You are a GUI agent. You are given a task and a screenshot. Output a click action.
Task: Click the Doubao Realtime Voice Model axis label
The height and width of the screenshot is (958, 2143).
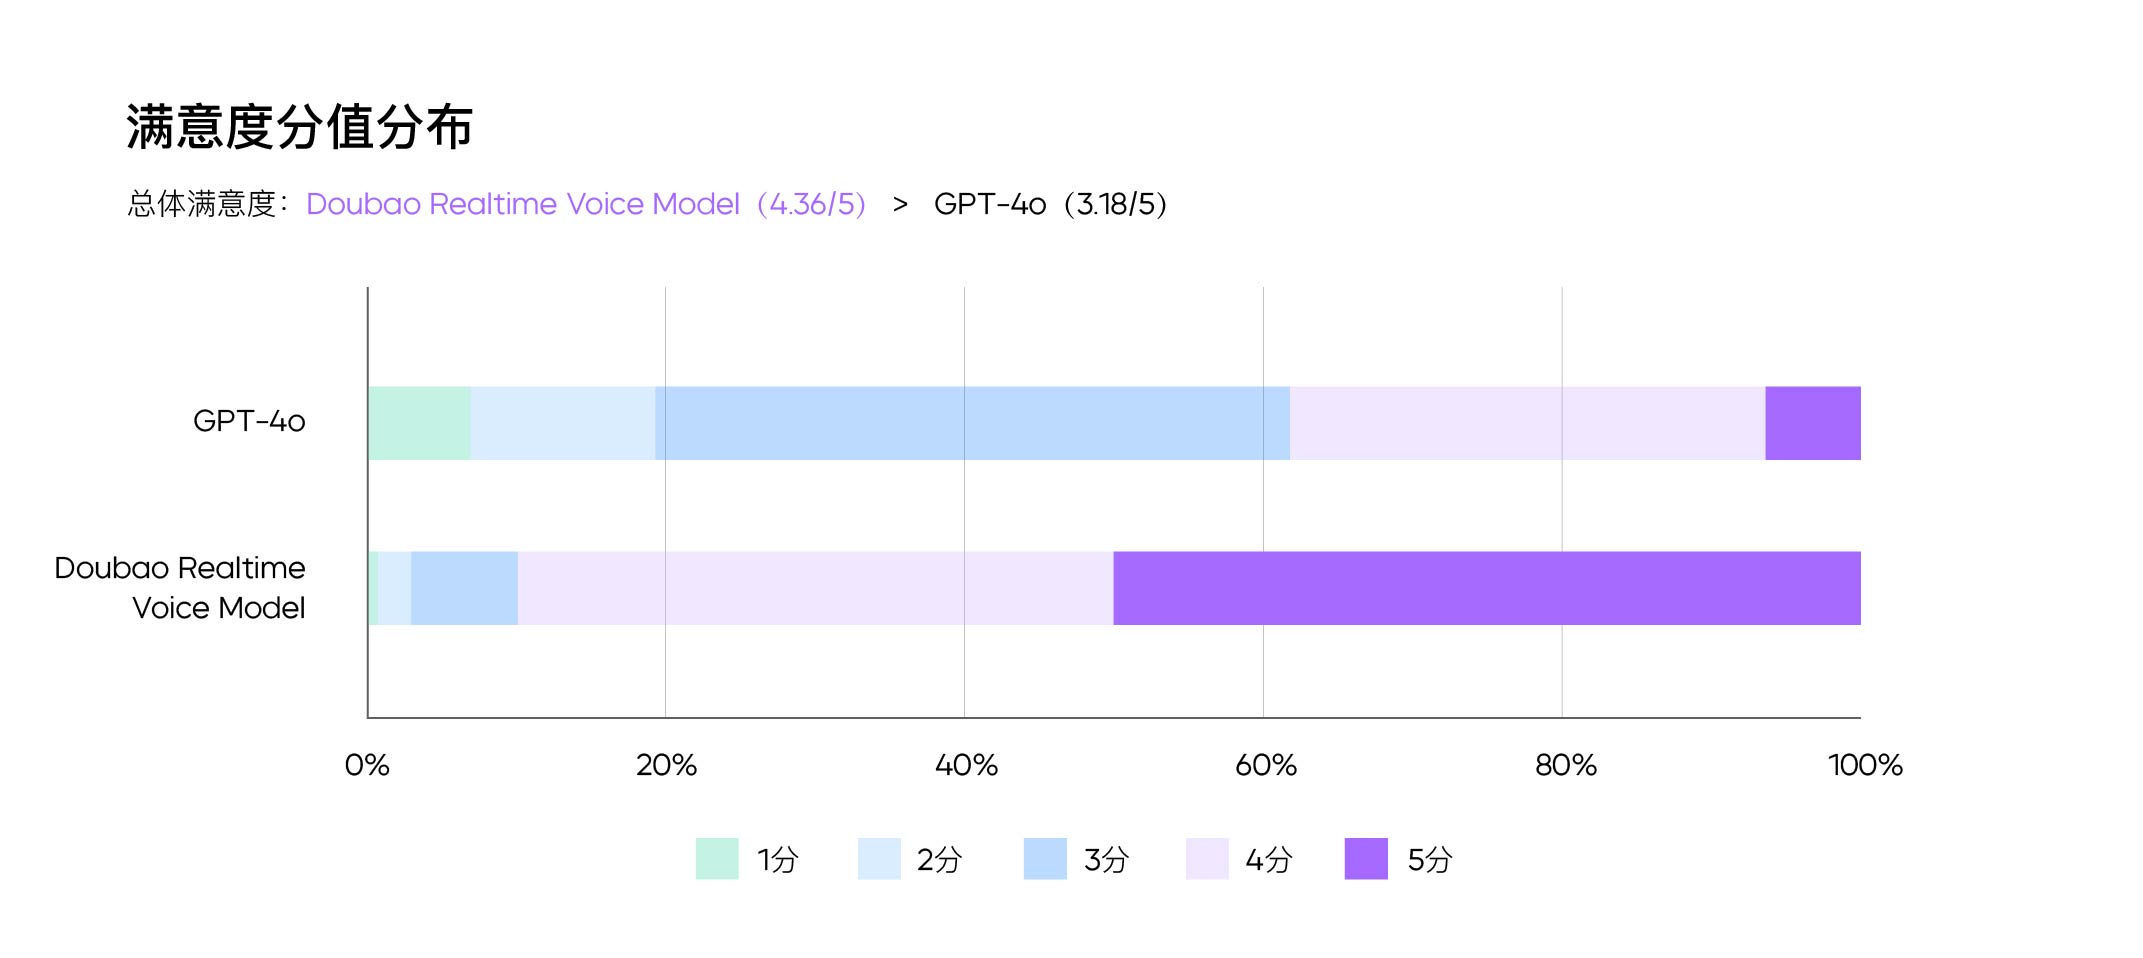(x=180, y=588)
